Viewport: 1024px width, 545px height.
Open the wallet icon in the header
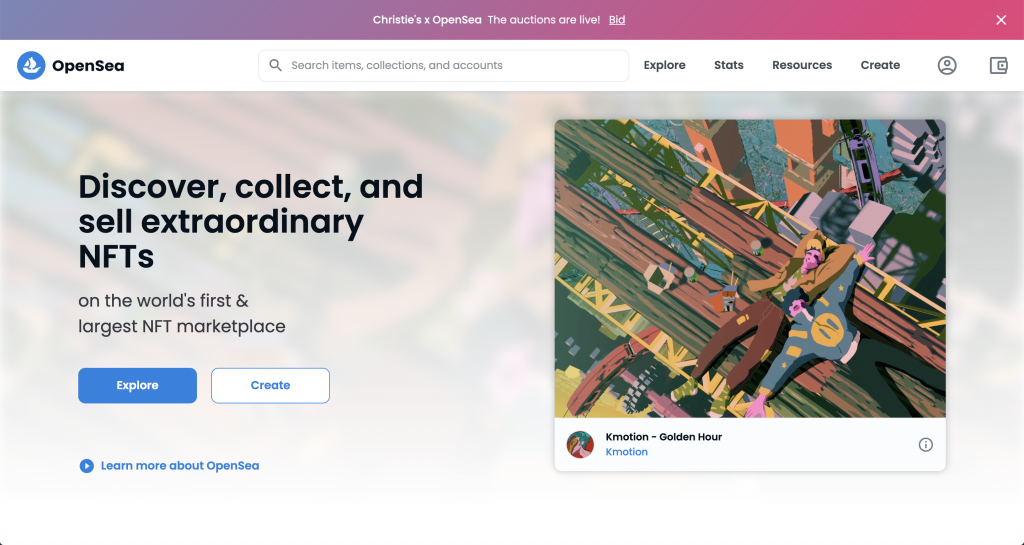(x=999, y=65)
